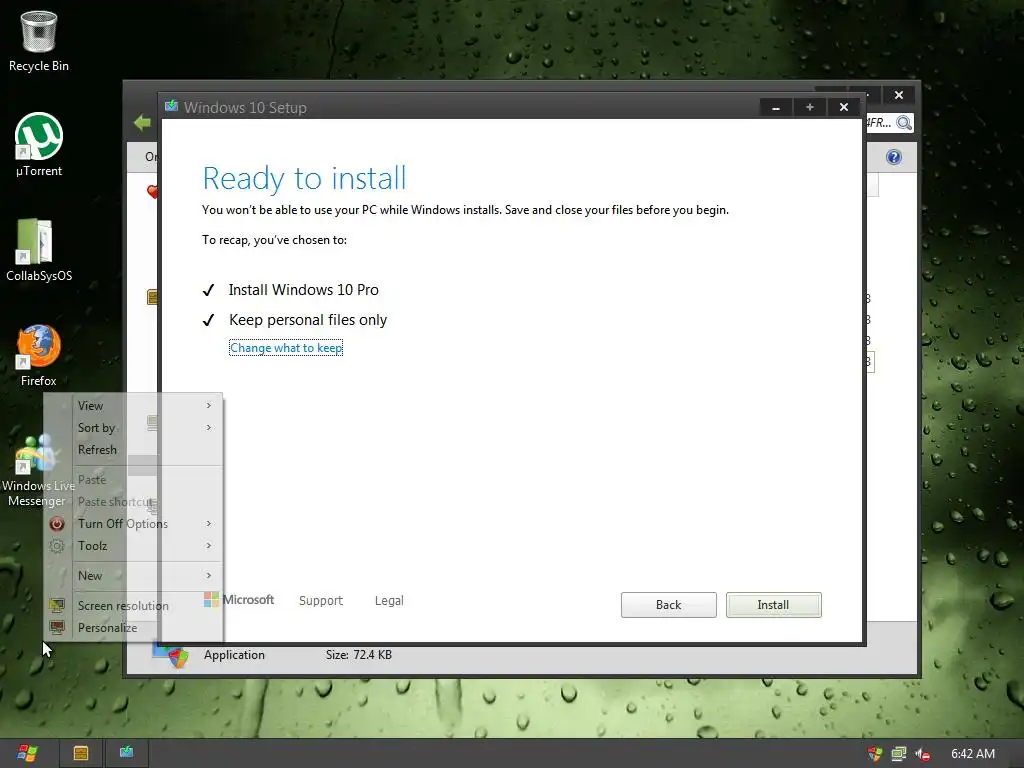1024x768 pixels.
Task: Open the network tray icon
Action: pyautogui.click(x=899, y=754)
